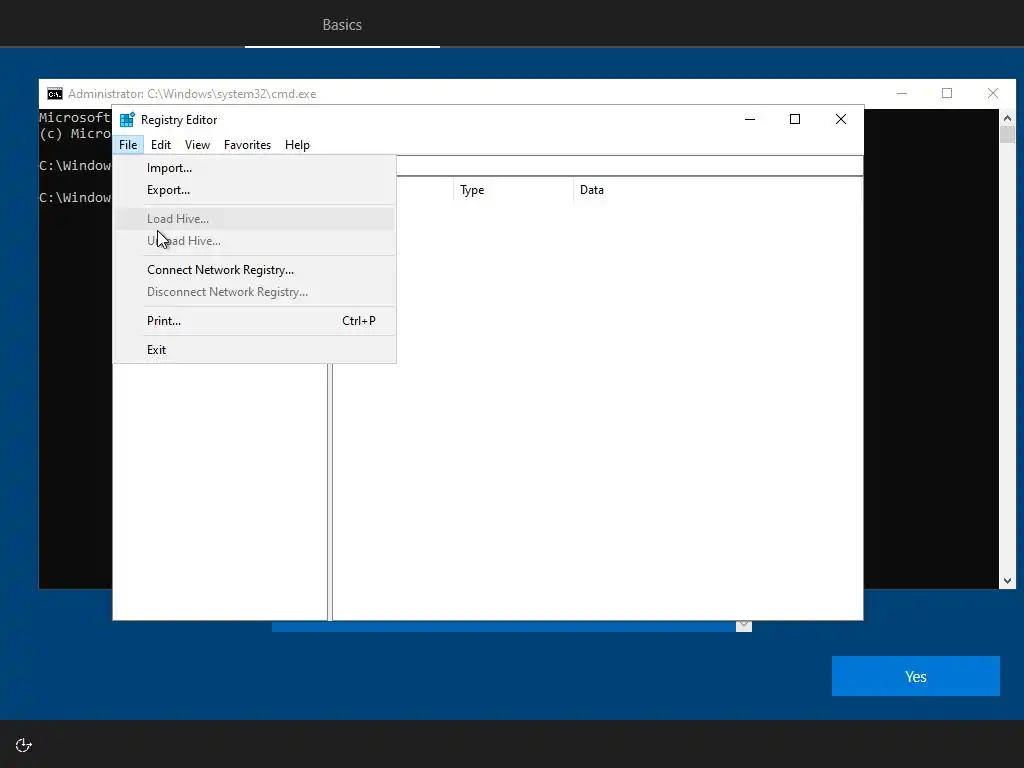
Task: Open the Help menu
Action: [297, 145]
